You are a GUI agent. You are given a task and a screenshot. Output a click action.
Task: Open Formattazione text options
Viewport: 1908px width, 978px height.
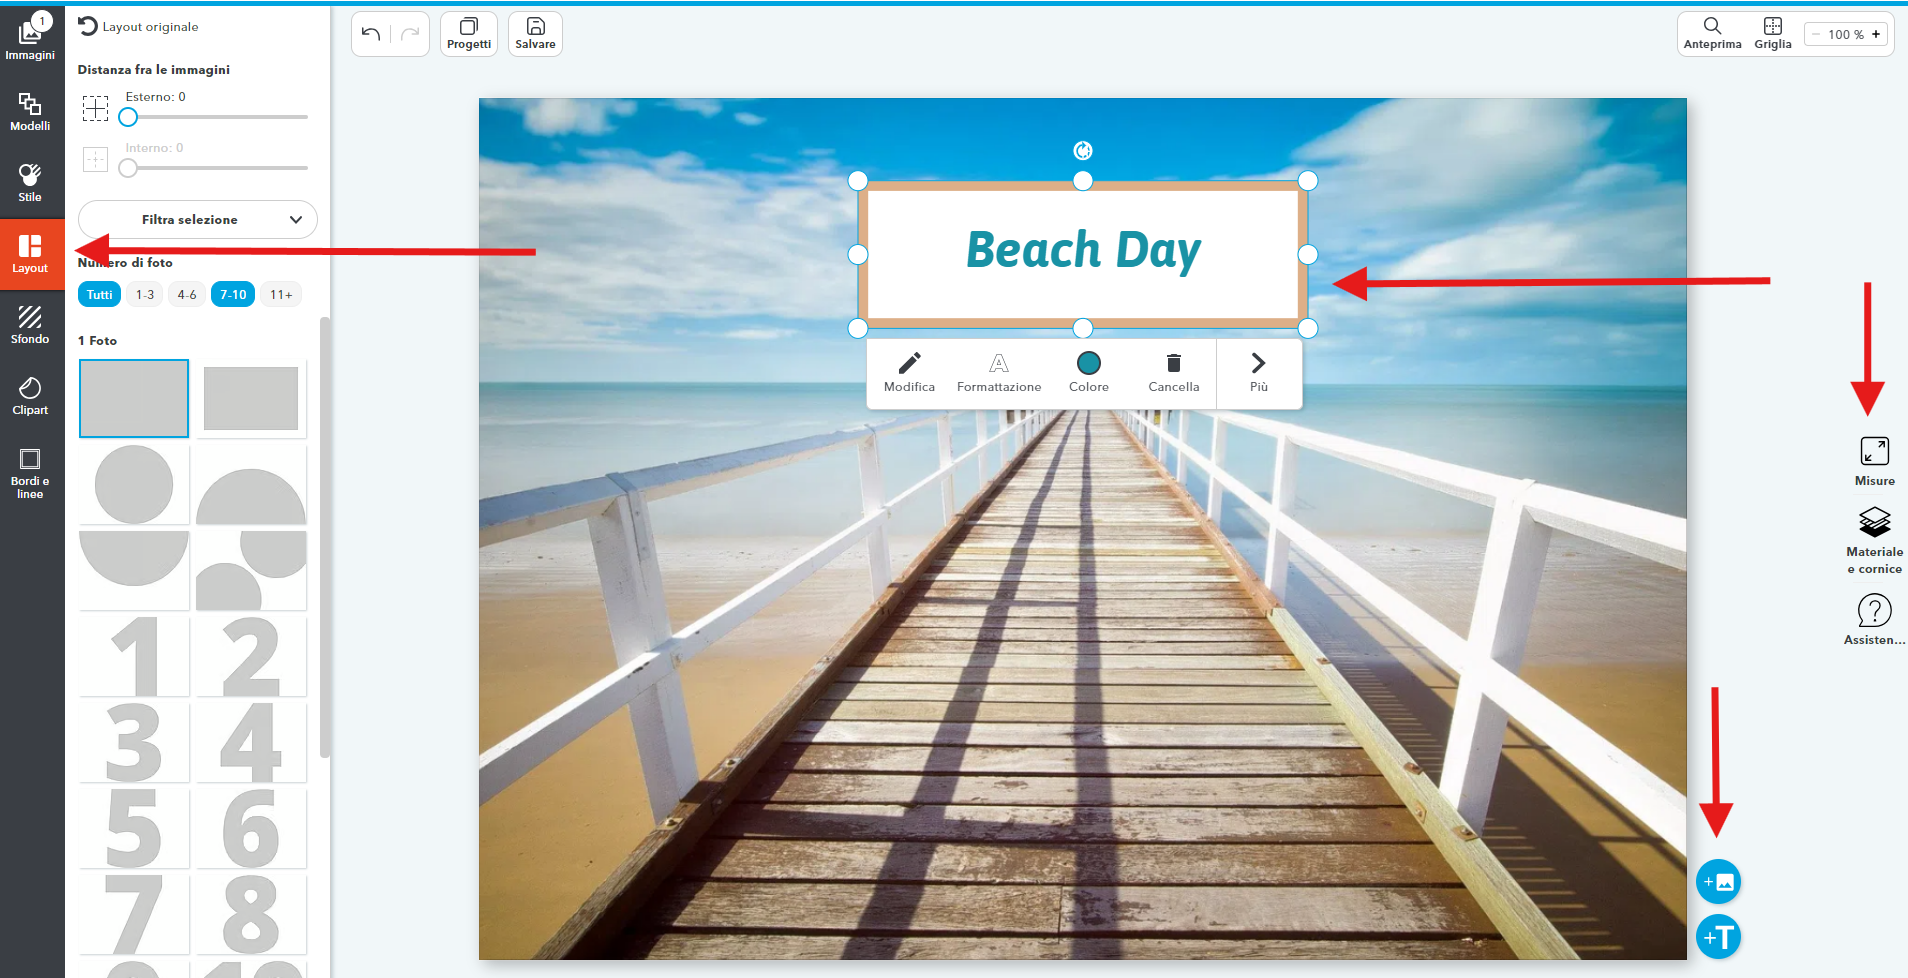998,372
